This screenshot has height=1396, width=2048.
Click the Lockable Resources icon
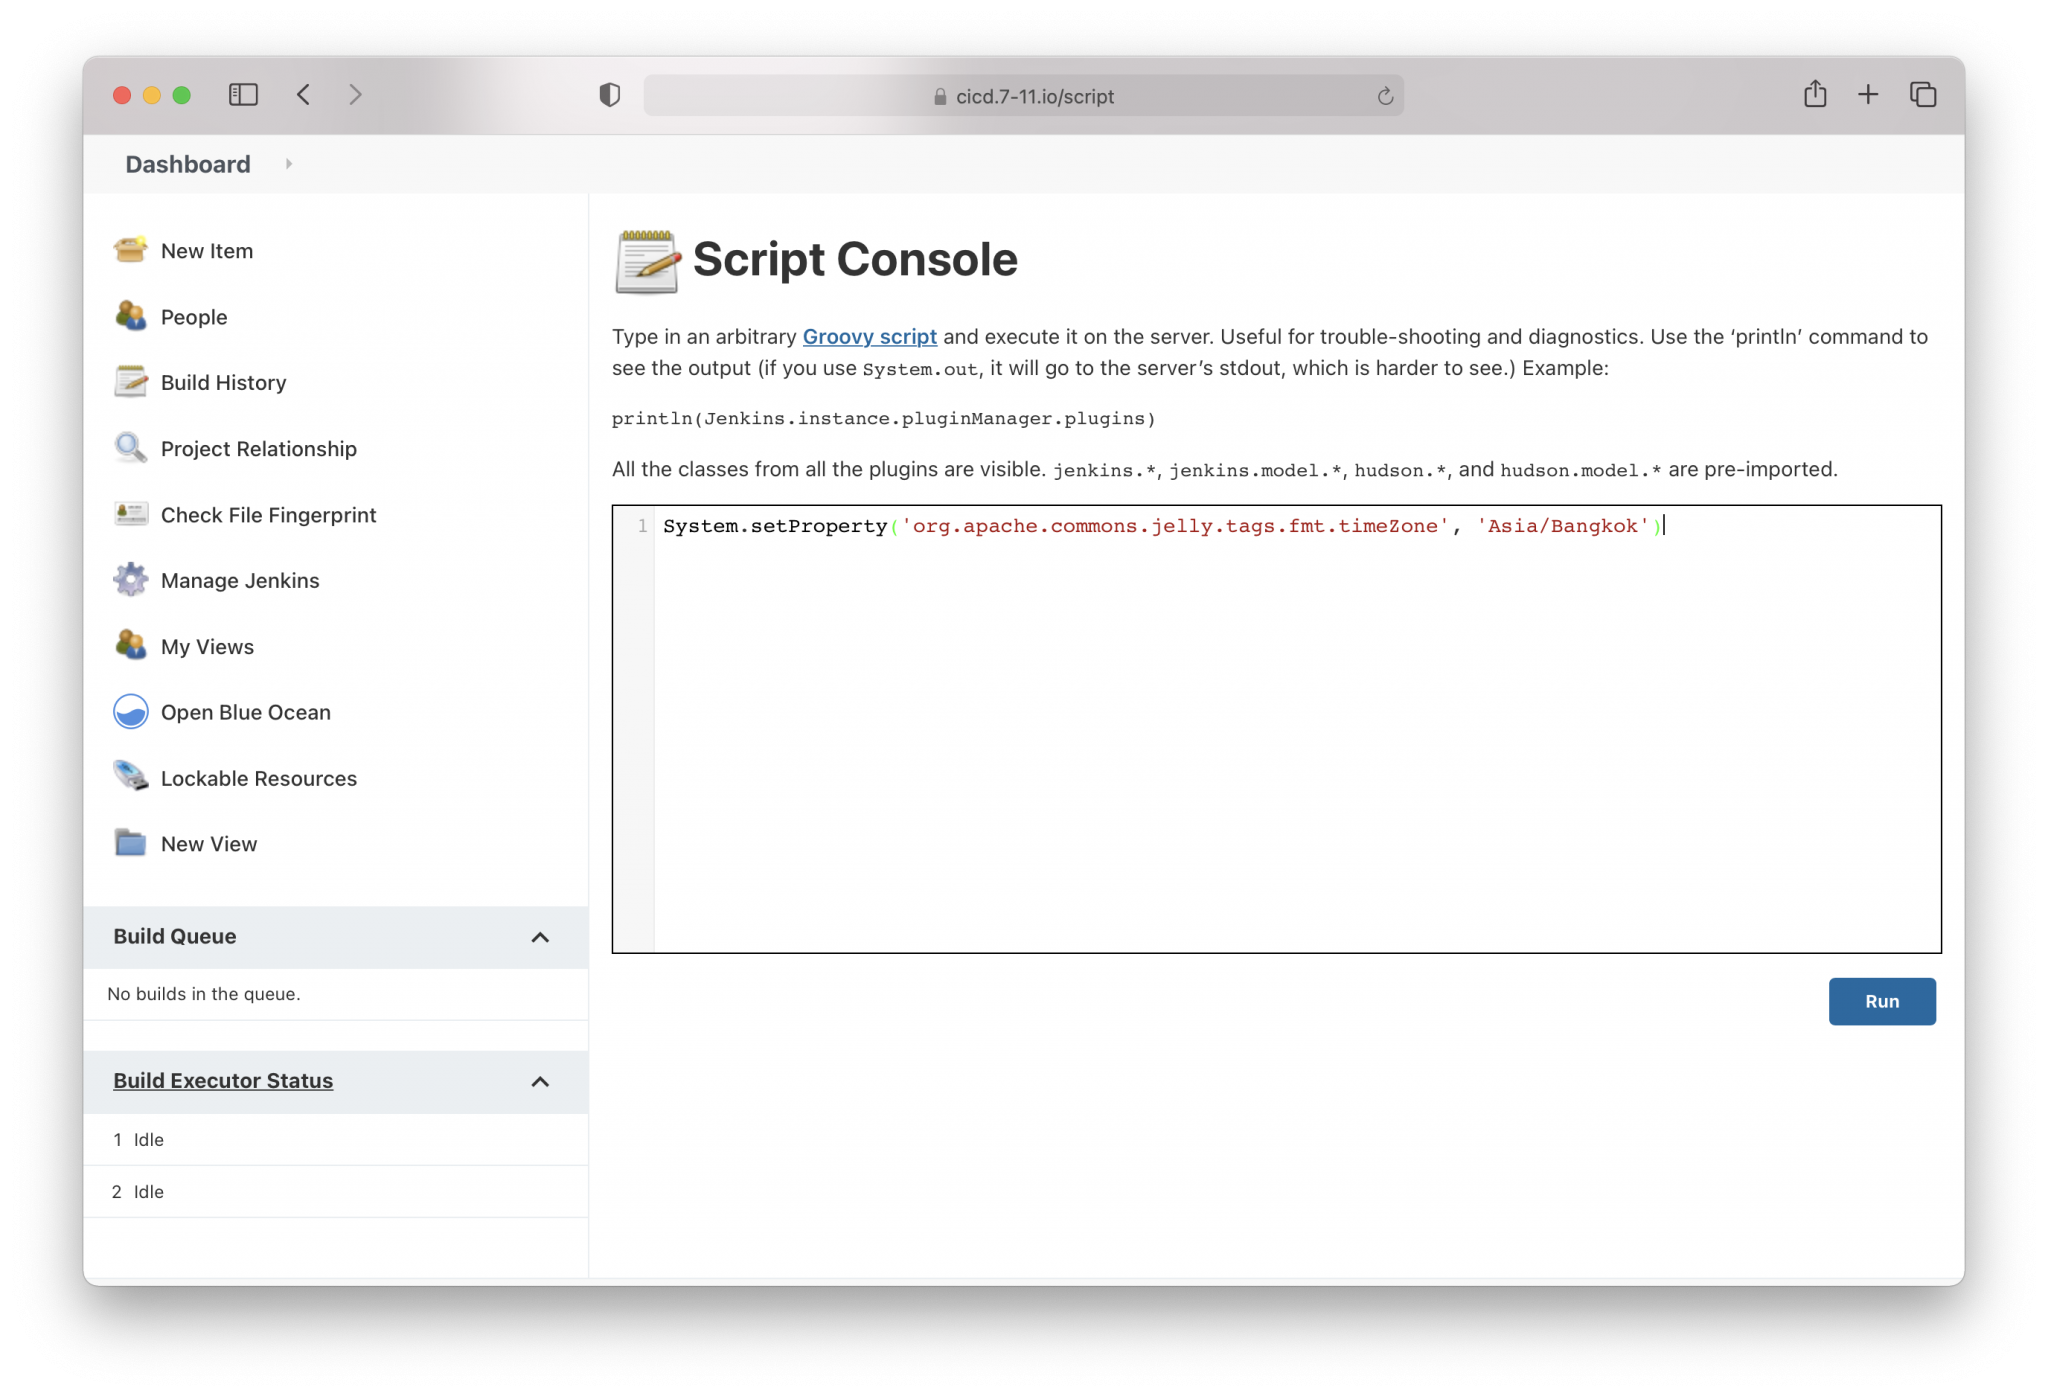click(x=130, y=777)
